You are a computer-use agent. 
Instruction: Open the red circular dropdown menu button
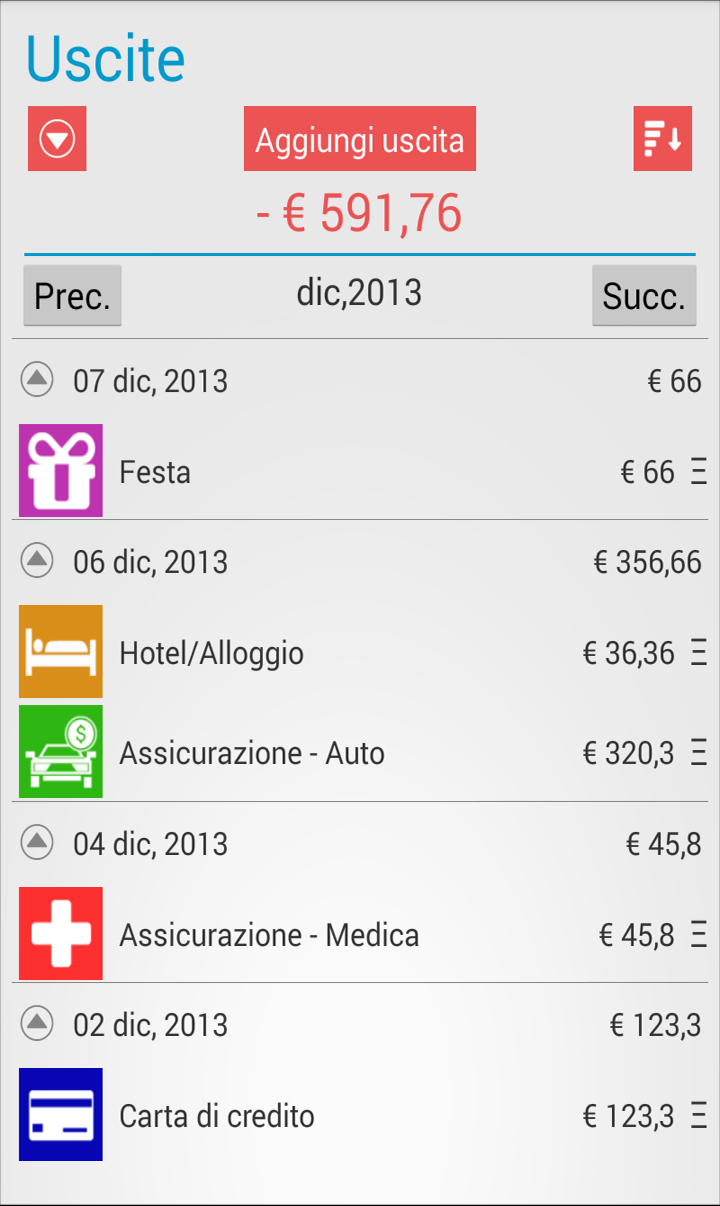pyautogui.click(x=57, y=139)
